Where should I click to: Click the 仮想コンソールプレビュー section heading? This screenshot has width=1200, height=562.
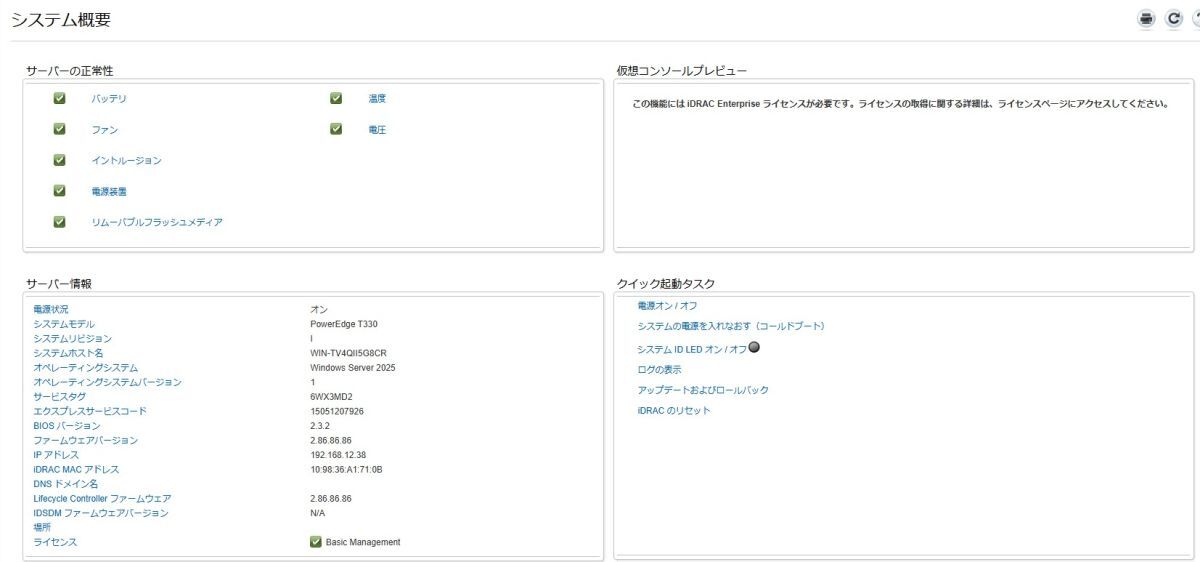pos(683,70)
